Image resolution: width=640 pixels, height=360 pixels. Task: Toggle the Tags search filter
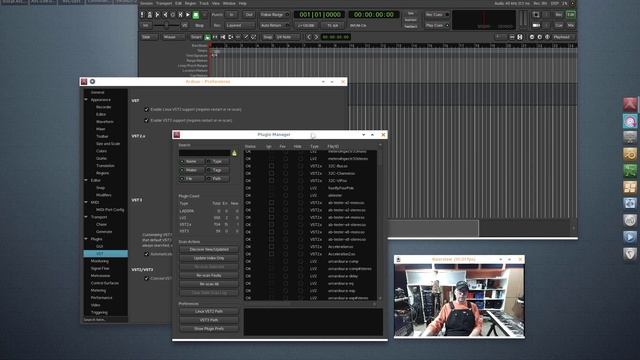click(217, 170)
